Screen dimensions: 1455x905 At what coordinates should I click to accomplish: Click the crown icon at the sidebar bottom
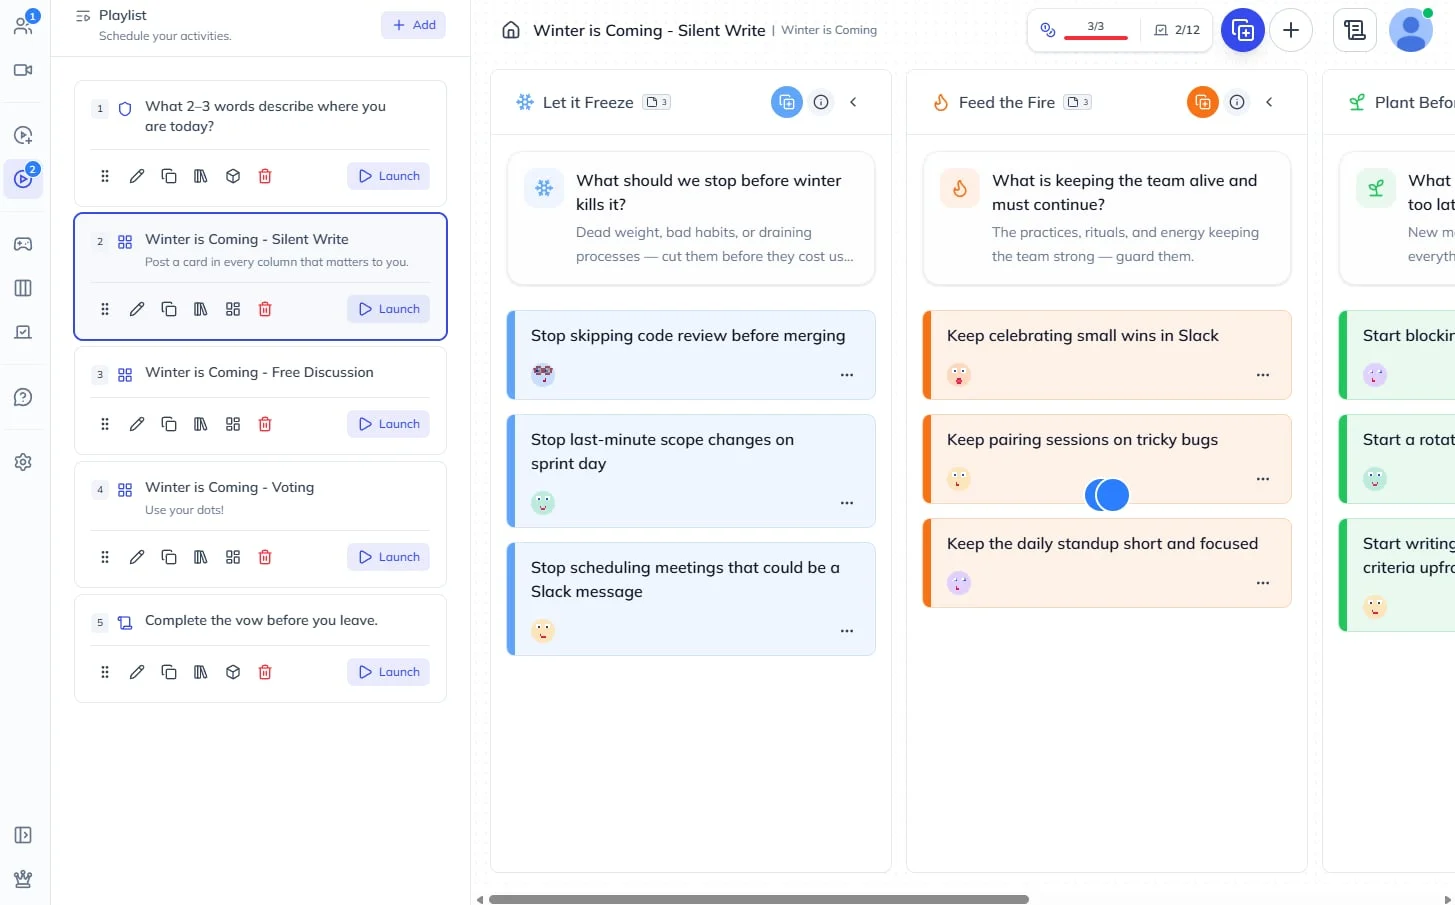(23, 880)
